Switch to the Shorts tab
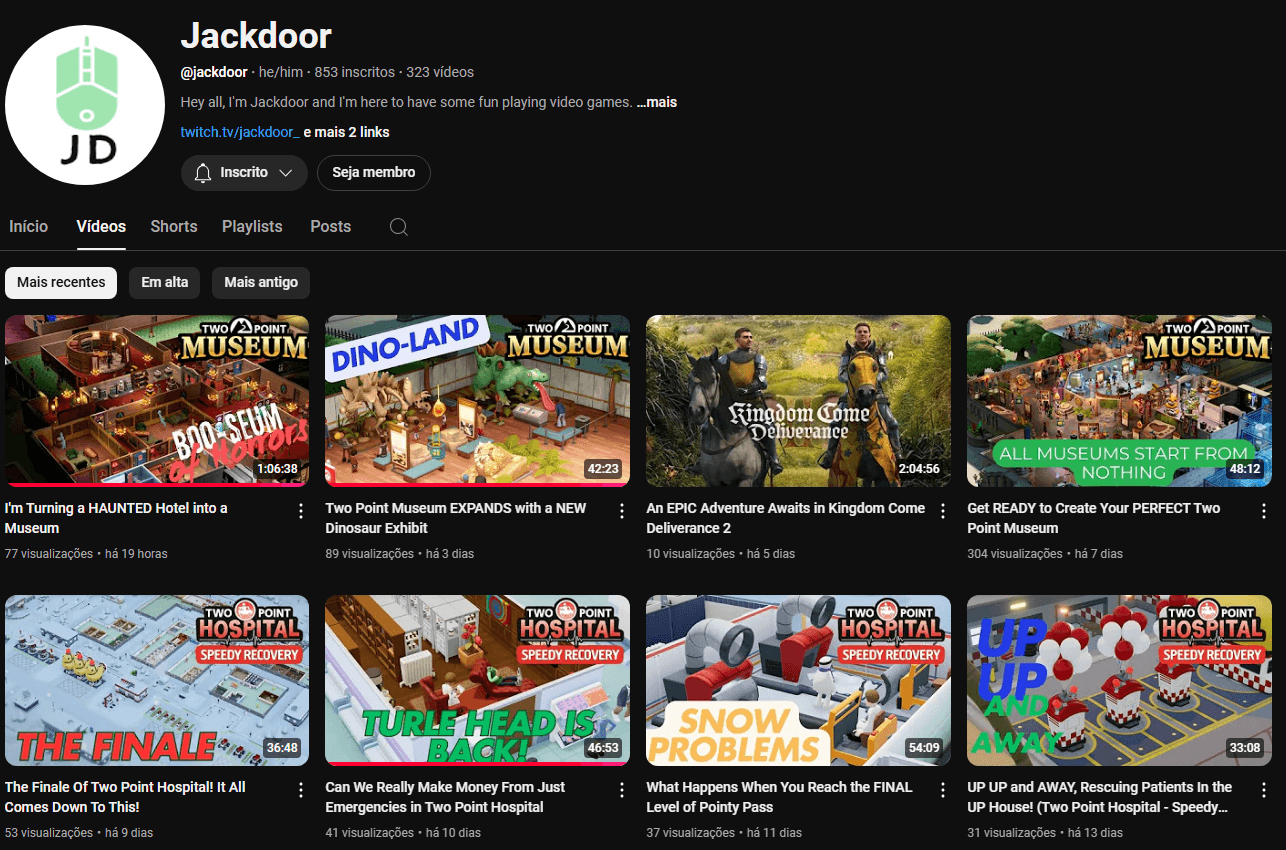 click(x=174, y=227)
